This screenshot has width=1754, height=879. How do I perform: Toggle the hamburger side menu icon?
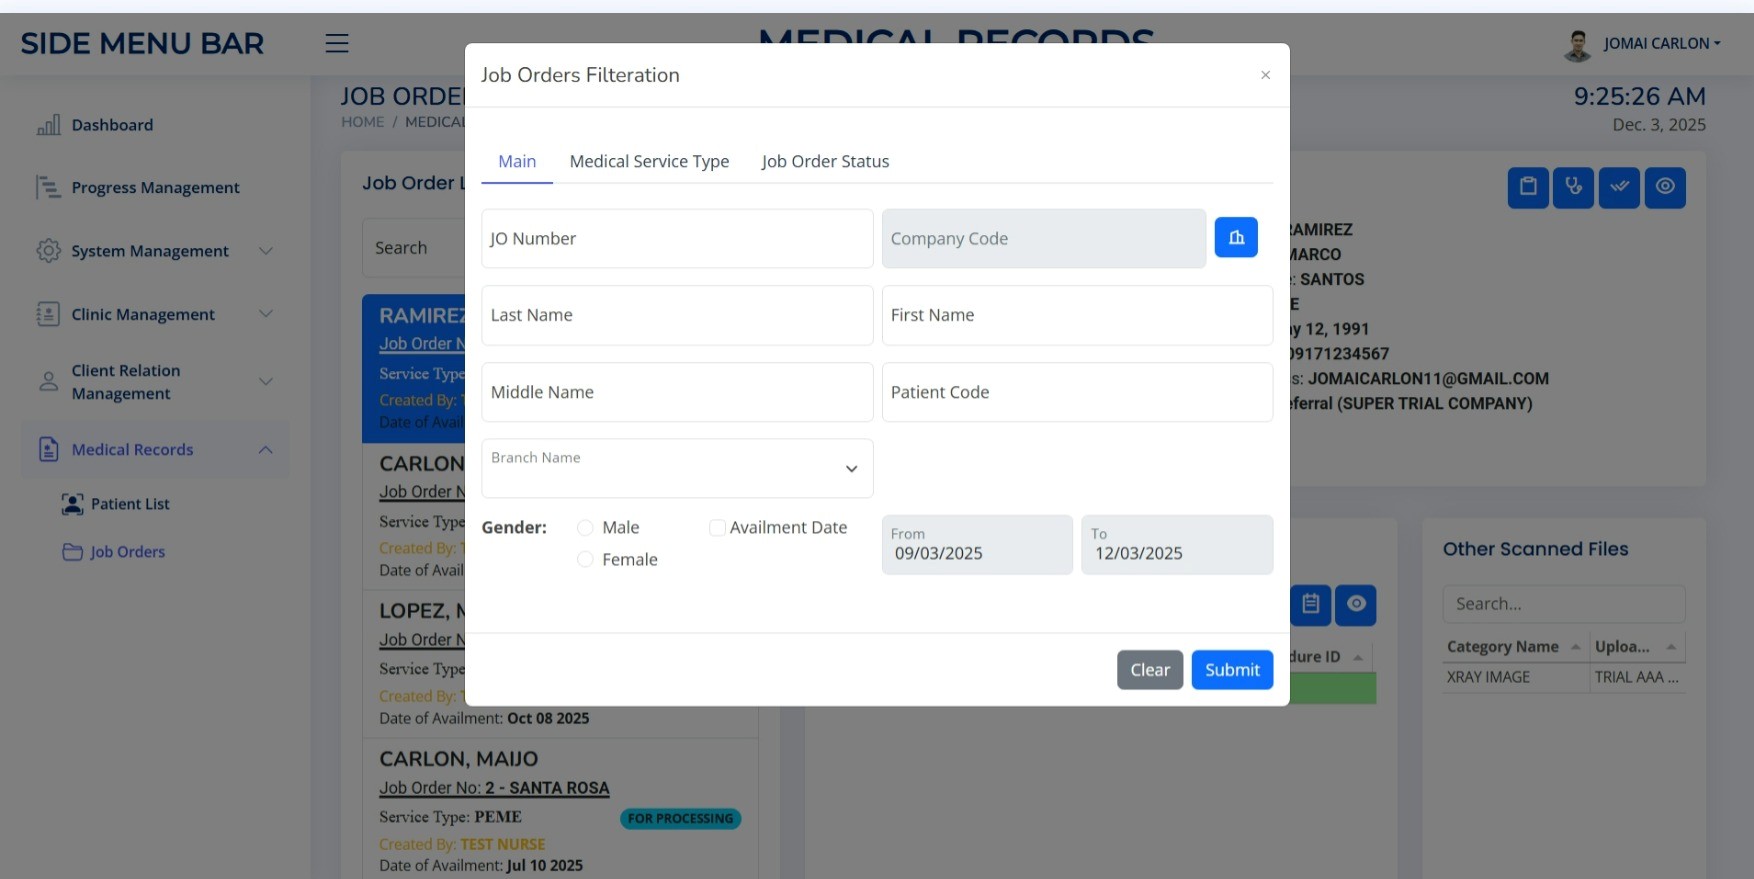(337, 43)
